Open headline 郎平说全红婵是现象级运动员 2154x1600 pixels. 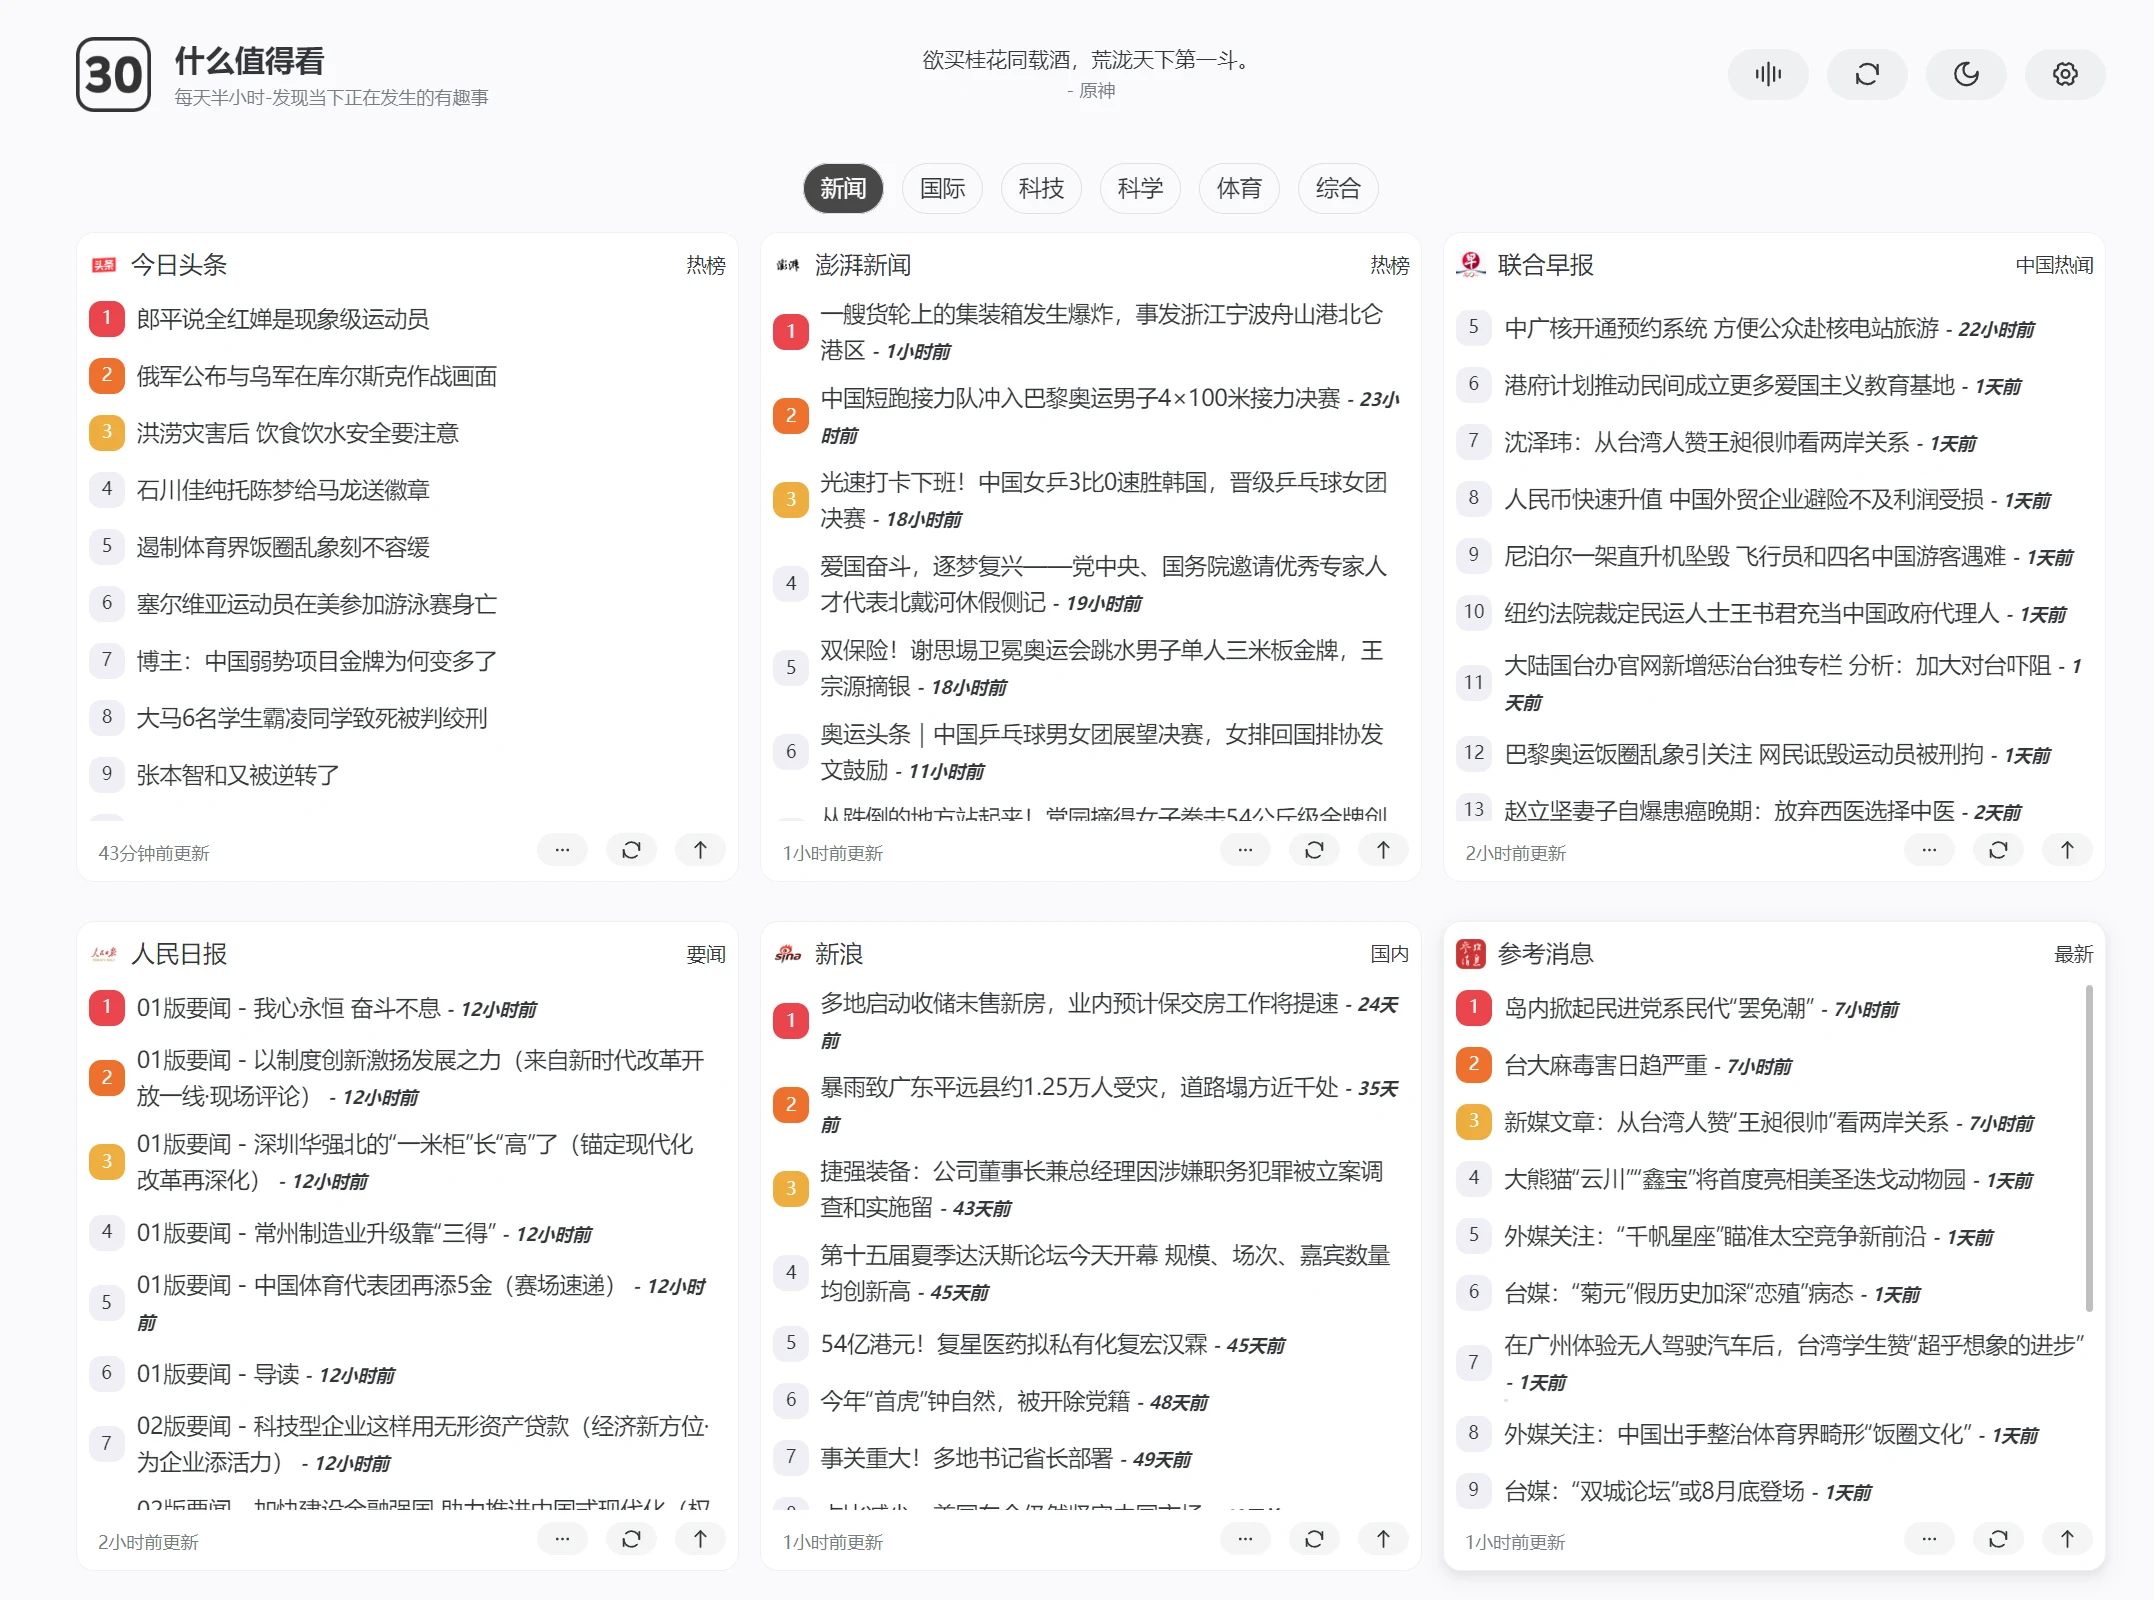click(x=283, y=319)
